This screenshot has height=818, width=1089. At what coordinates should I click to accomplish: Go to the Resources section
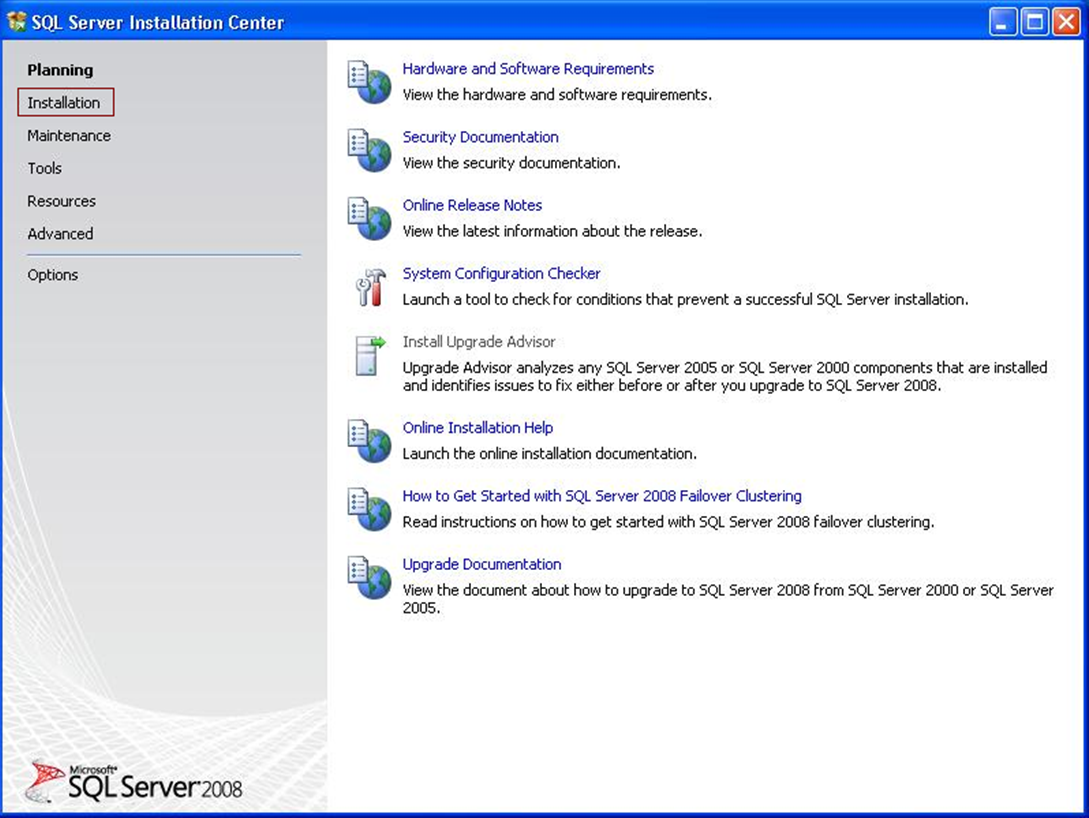pos(62,201)
